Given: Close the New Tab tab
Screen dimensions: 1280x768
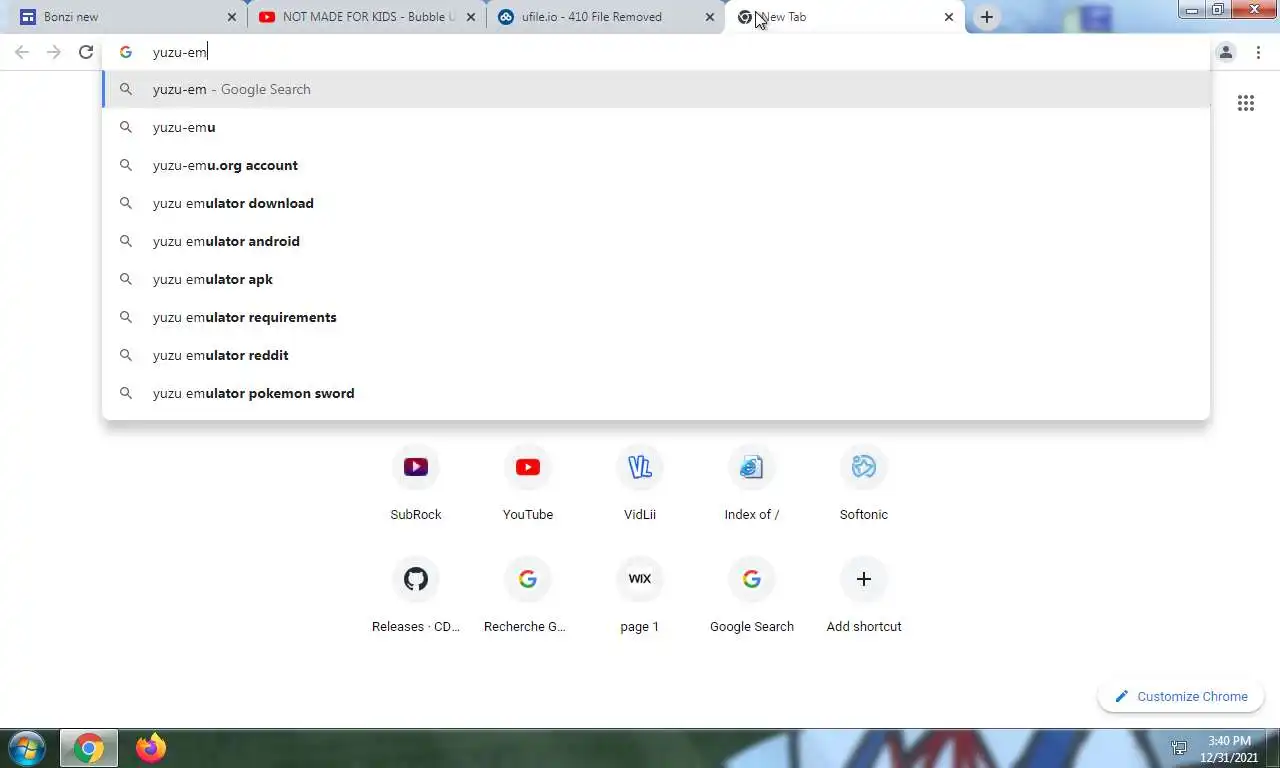Looking at the screenshot, I should tap(949, 17).
